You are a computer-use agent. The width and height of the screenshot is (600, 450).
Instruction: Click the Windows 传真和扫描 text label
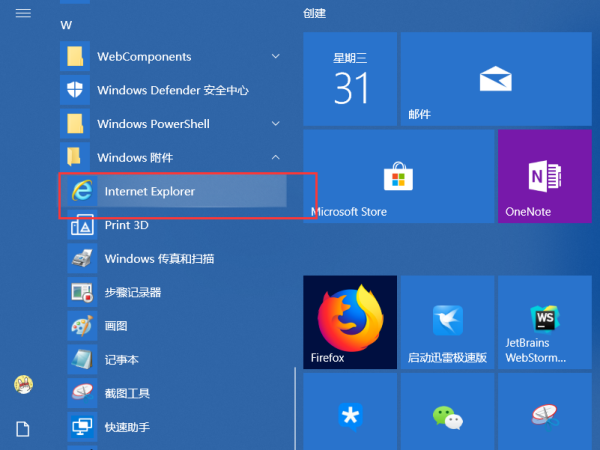[x=160, y=259]
